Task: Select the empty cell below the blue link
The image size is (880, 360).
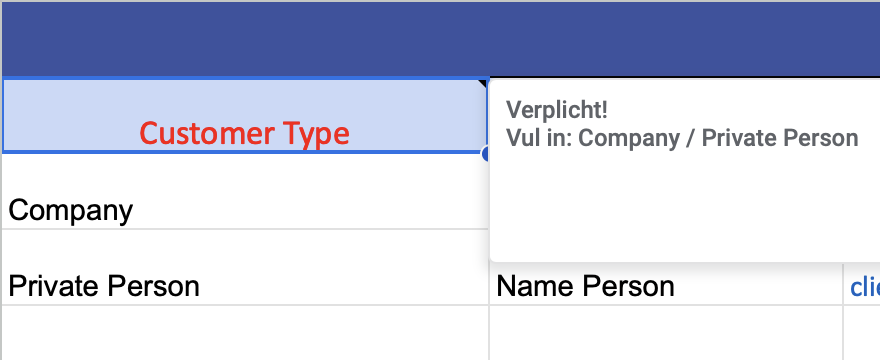Action: coord(862,333)
